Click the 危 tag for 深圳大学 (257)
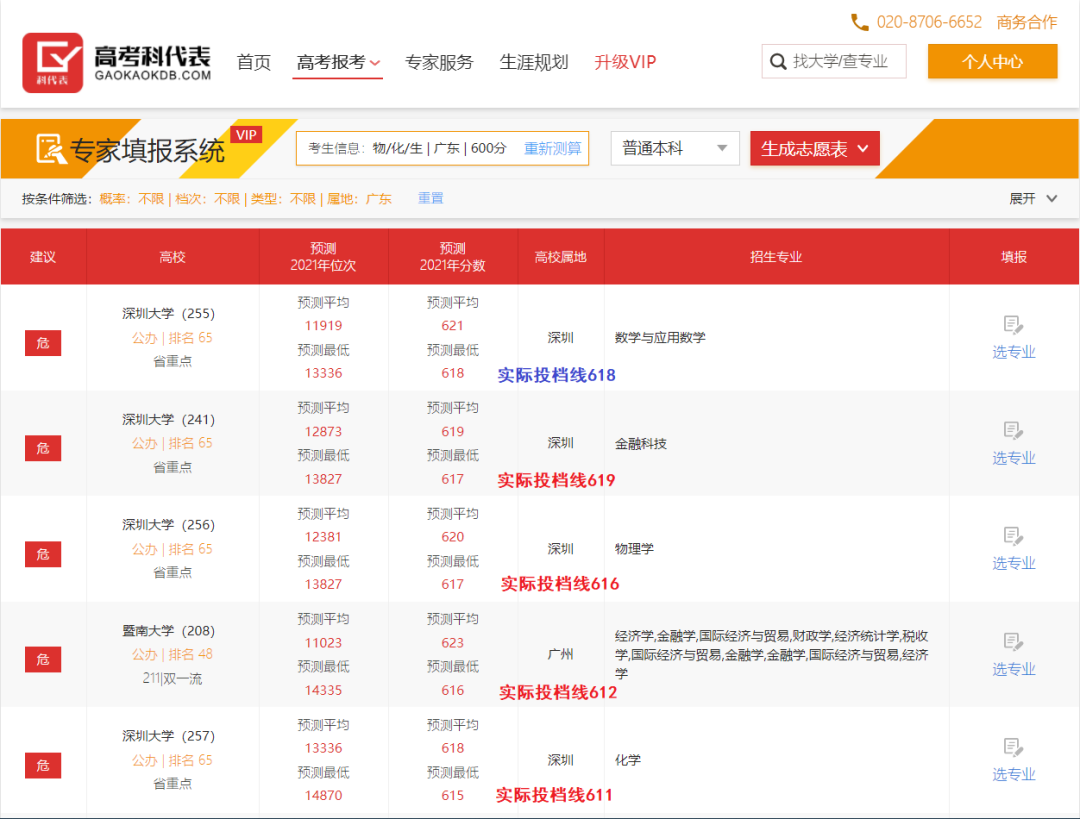Screen dimensions: 1080x819 pos(43,765)
